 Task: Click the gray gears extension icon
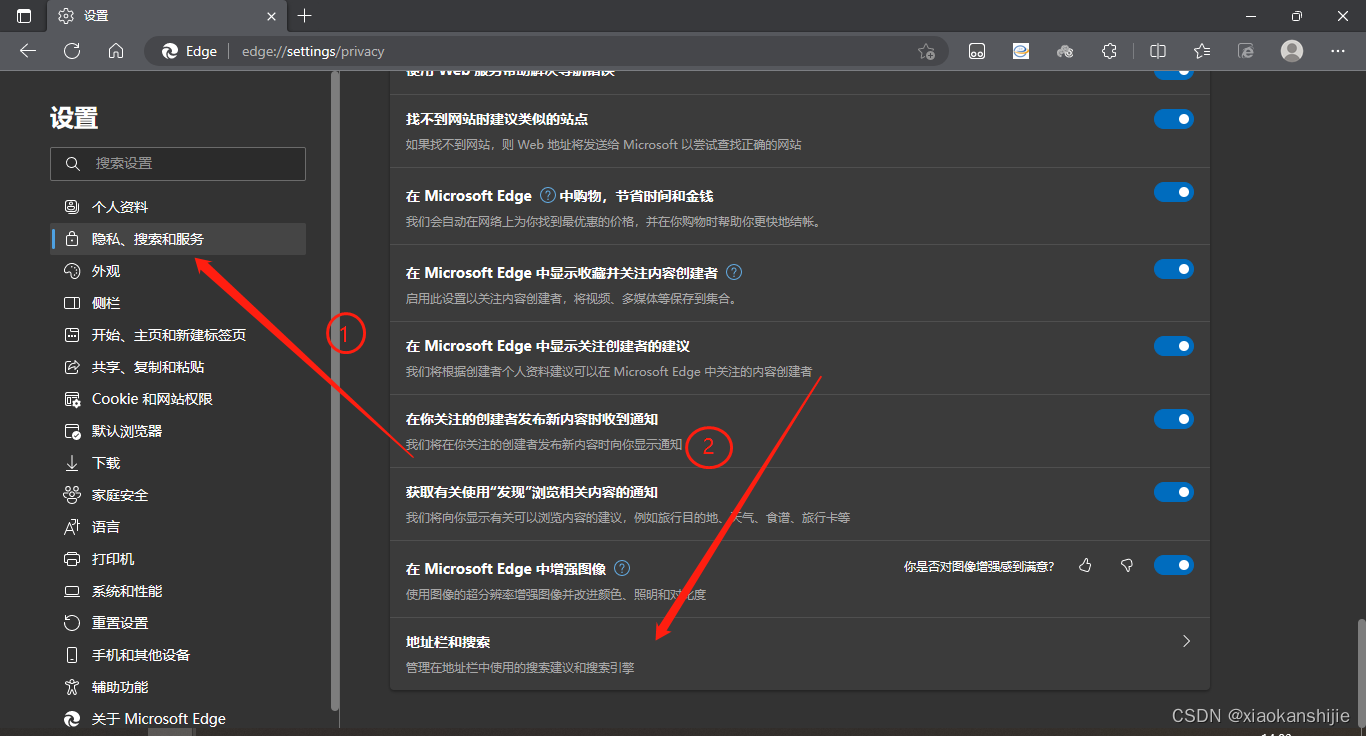click(x=1065, y=51)
